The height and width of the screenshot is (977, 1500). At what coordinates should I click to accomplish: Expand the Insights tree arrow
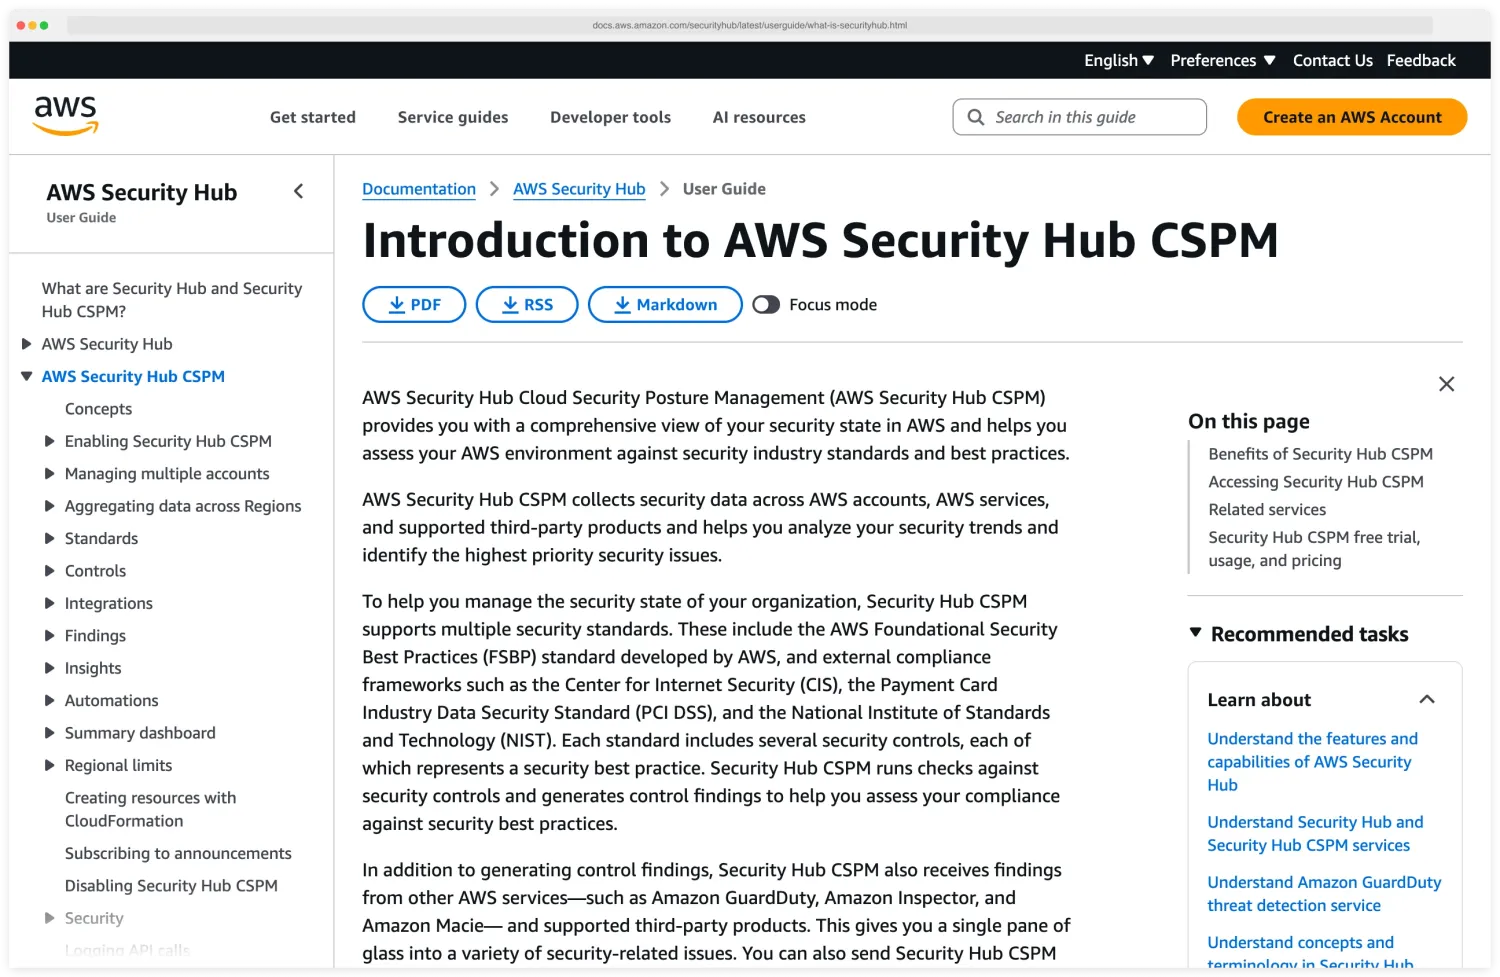[x=50, y=668]
